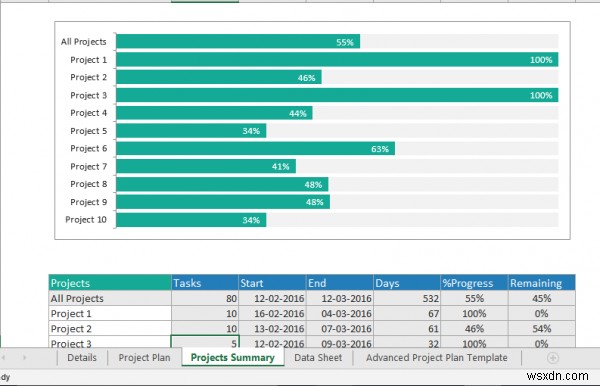This screenshot has width=600, height=386.
Task: Click the All Projects axis label in chart
Action: (x=84, y=42)
